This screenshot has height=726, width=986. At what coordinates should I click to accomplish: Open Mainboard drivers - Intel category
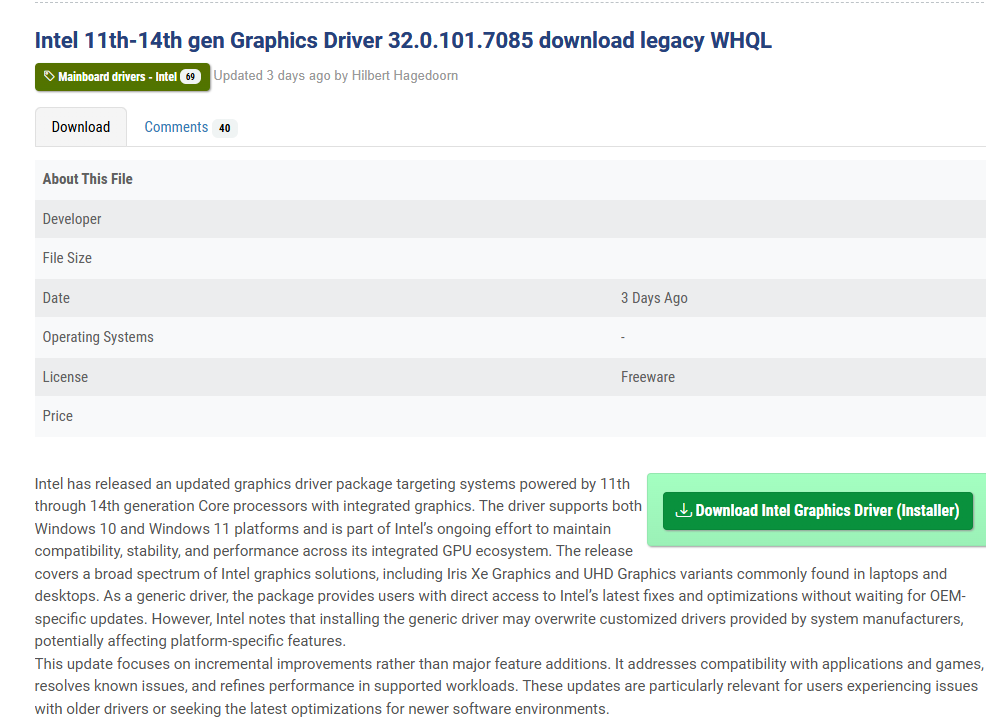123,77
